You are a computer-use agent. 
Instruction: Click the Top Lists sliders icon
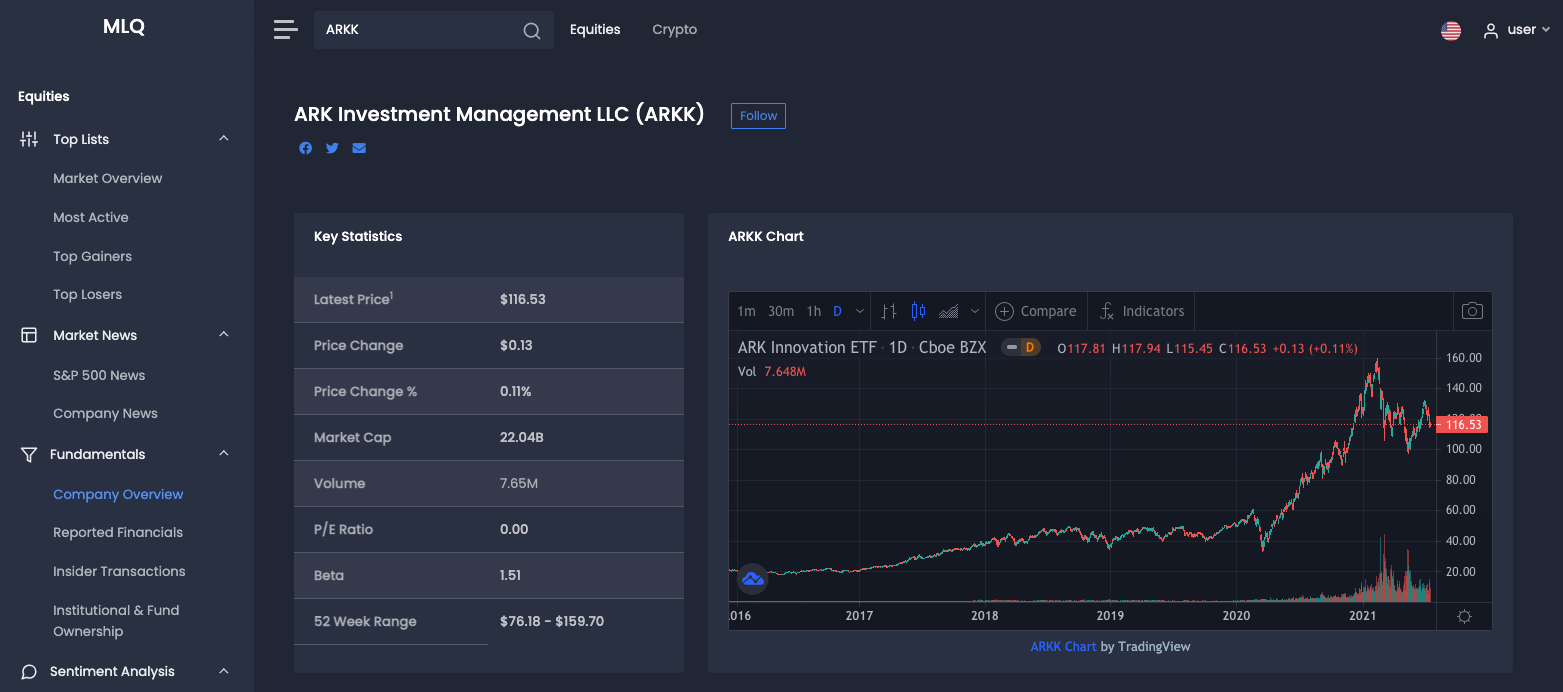click(x=29, y=139)
